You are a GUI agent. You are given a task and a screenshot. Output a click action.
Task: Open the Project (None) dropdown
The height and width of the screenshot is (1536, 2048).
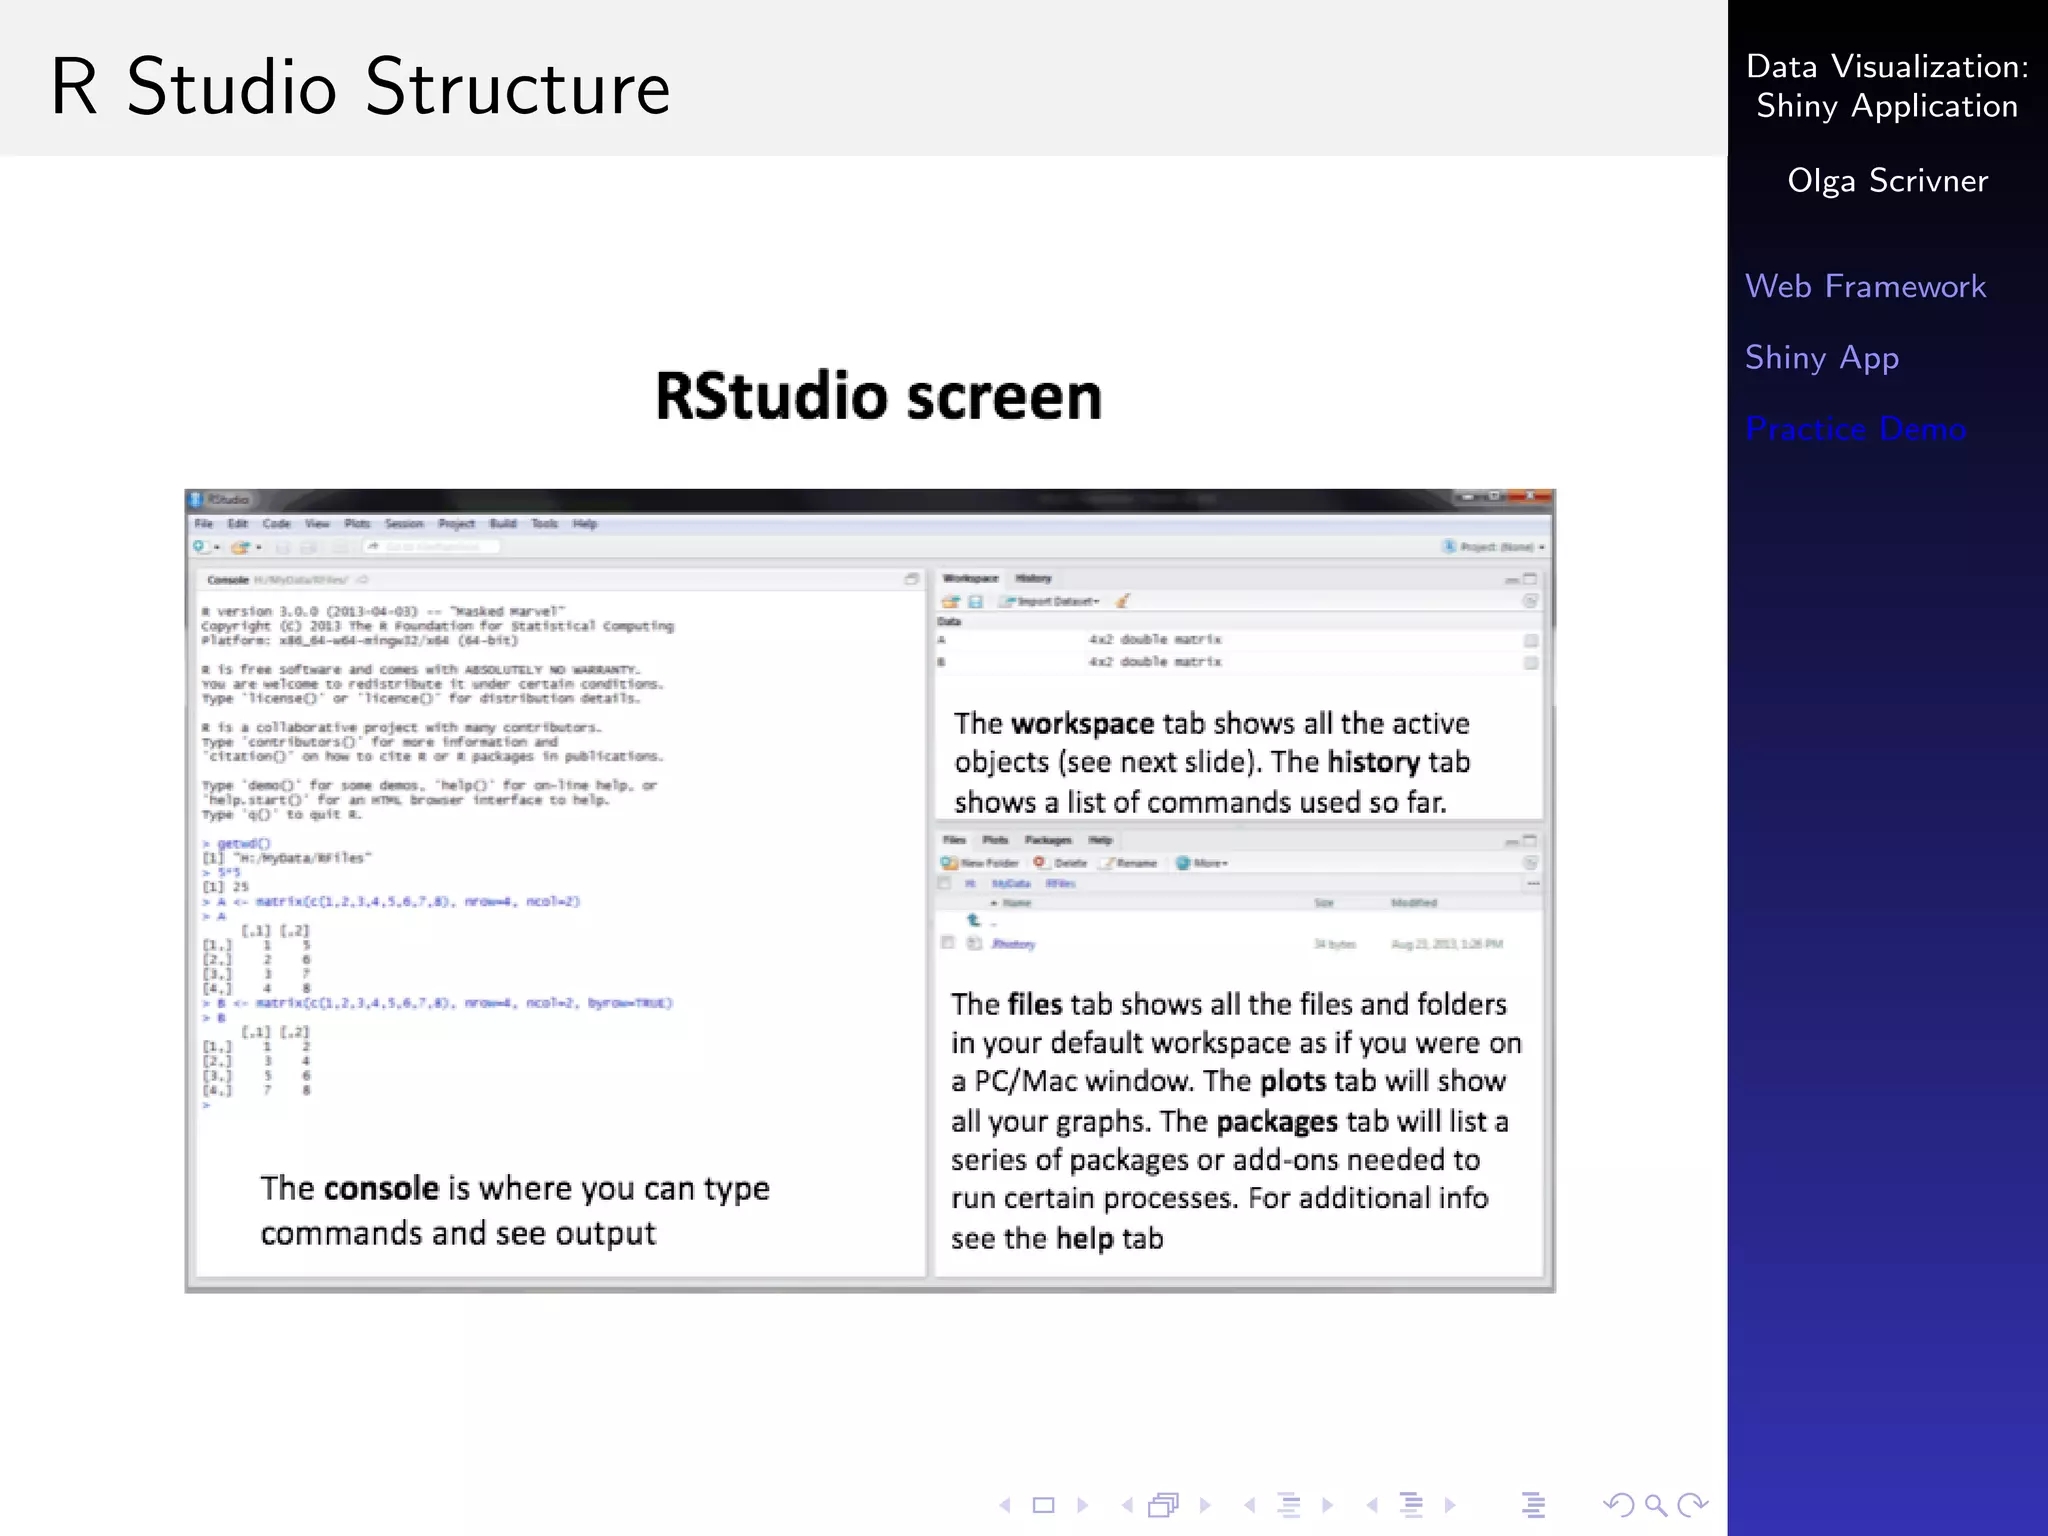1494,547
